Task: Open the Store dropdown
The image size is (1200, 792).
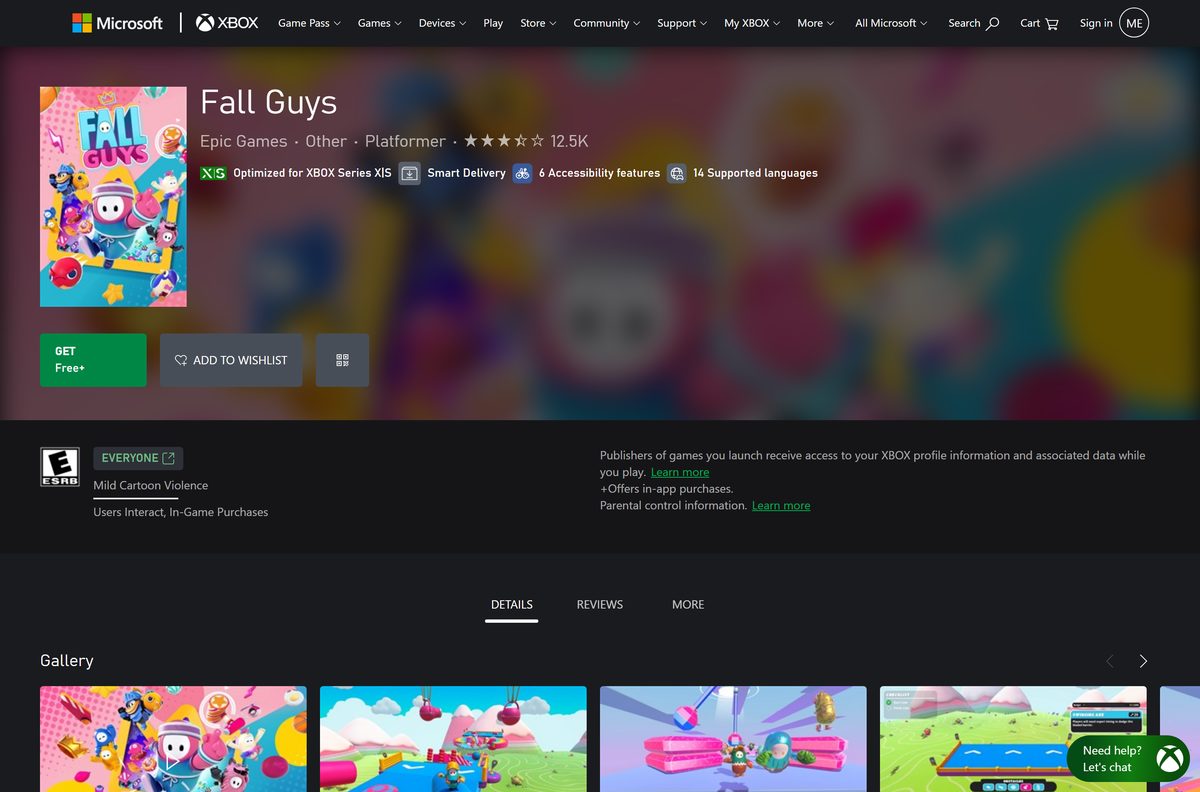Action: click(x=539, y=23)
